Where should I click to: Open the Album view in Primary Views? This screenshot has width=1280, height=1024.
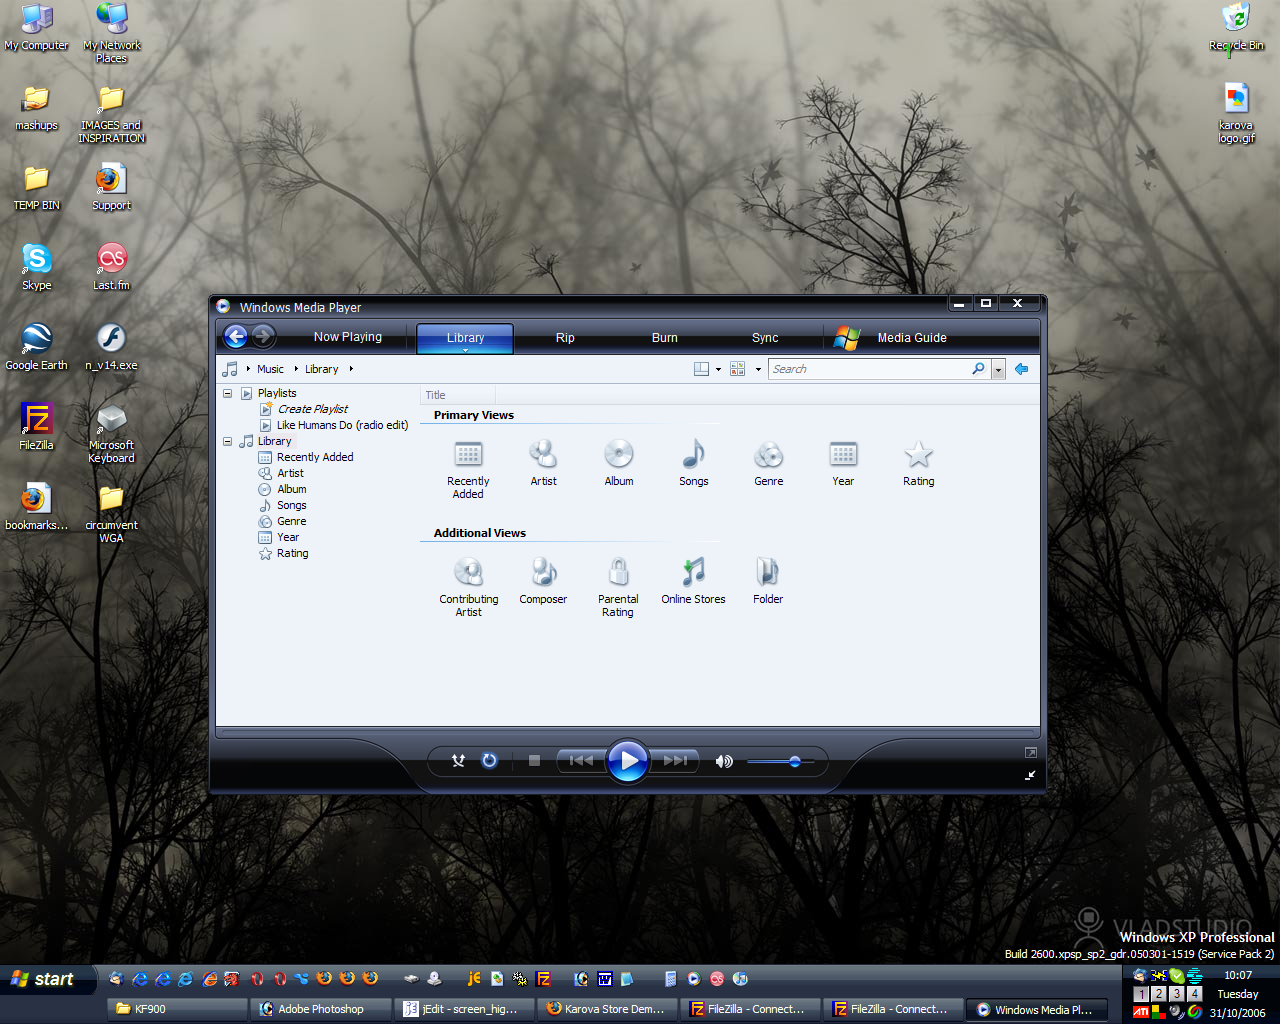619,463
